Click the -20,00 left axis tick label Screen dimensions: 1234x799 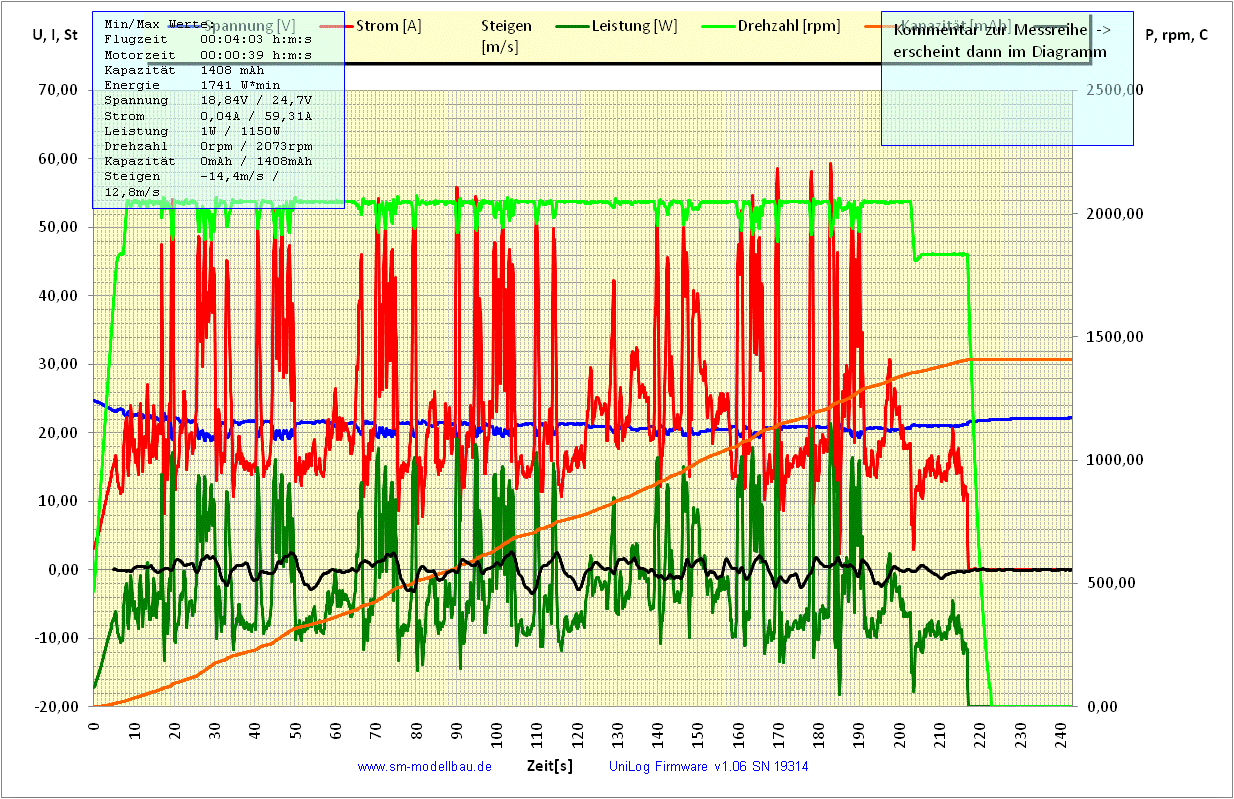pos(58,706)
